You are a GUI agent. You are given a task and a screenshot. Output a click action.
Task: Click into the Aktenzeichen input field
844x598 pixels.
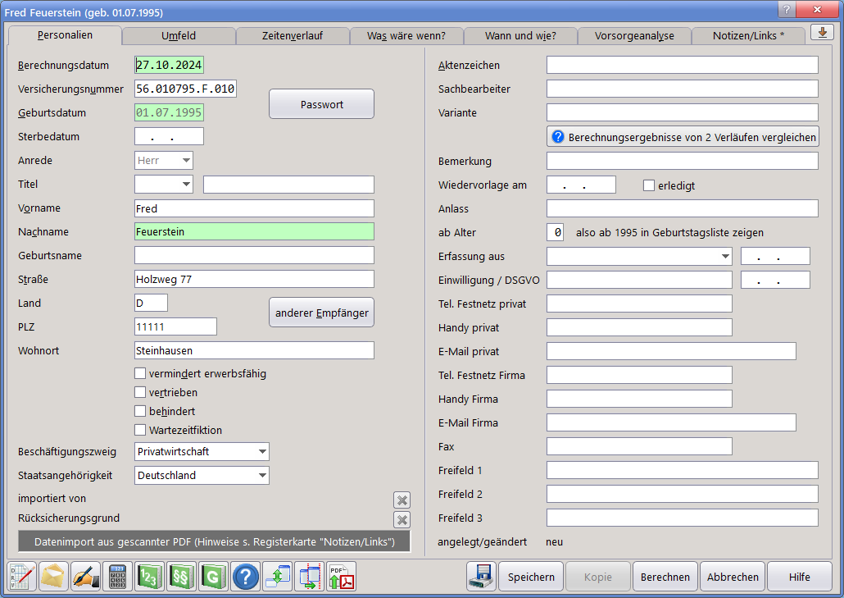click(x=682, y=65)
